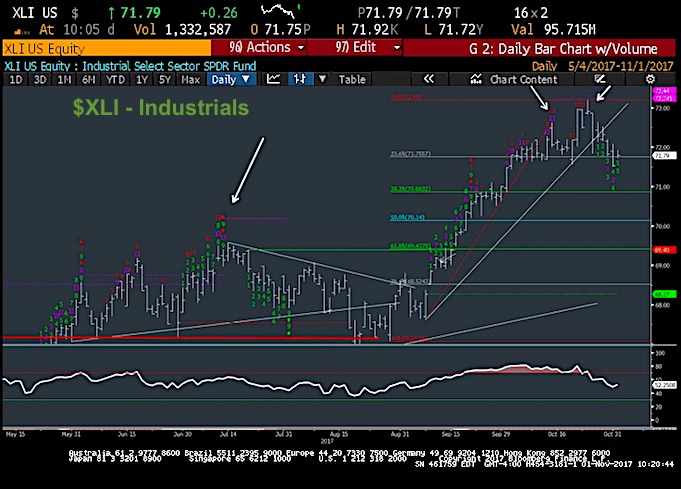Select the 1D time range
Image resolution: width=681 pixels, height=489 pixels.
coord(16,79)
